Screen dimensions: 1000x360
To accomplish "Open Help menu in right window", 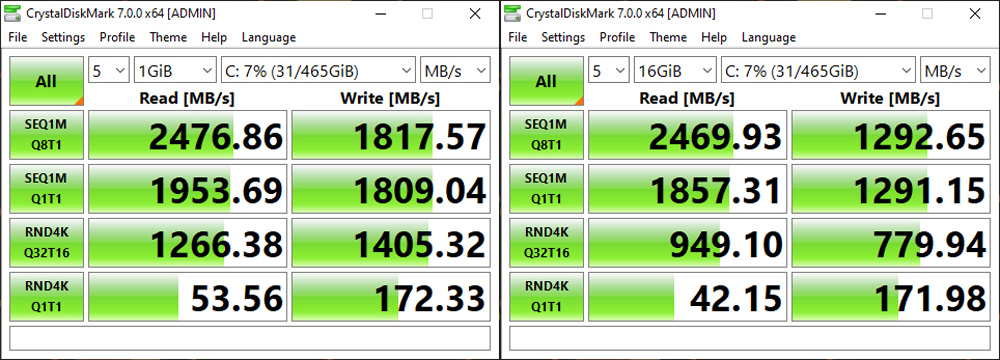I will pyautogui.click(x=714, y=38).
